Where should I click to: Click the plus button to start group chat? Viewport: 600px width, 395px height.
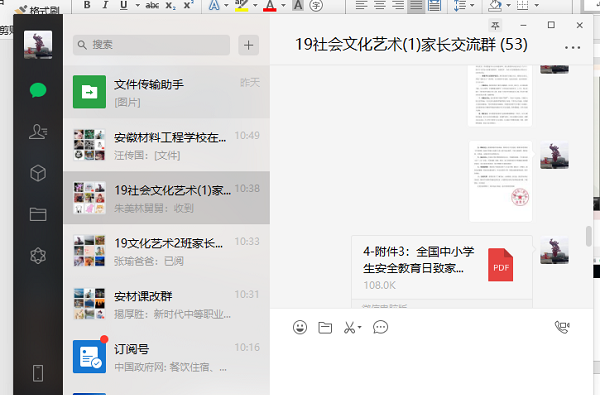(x=248, y=45)
